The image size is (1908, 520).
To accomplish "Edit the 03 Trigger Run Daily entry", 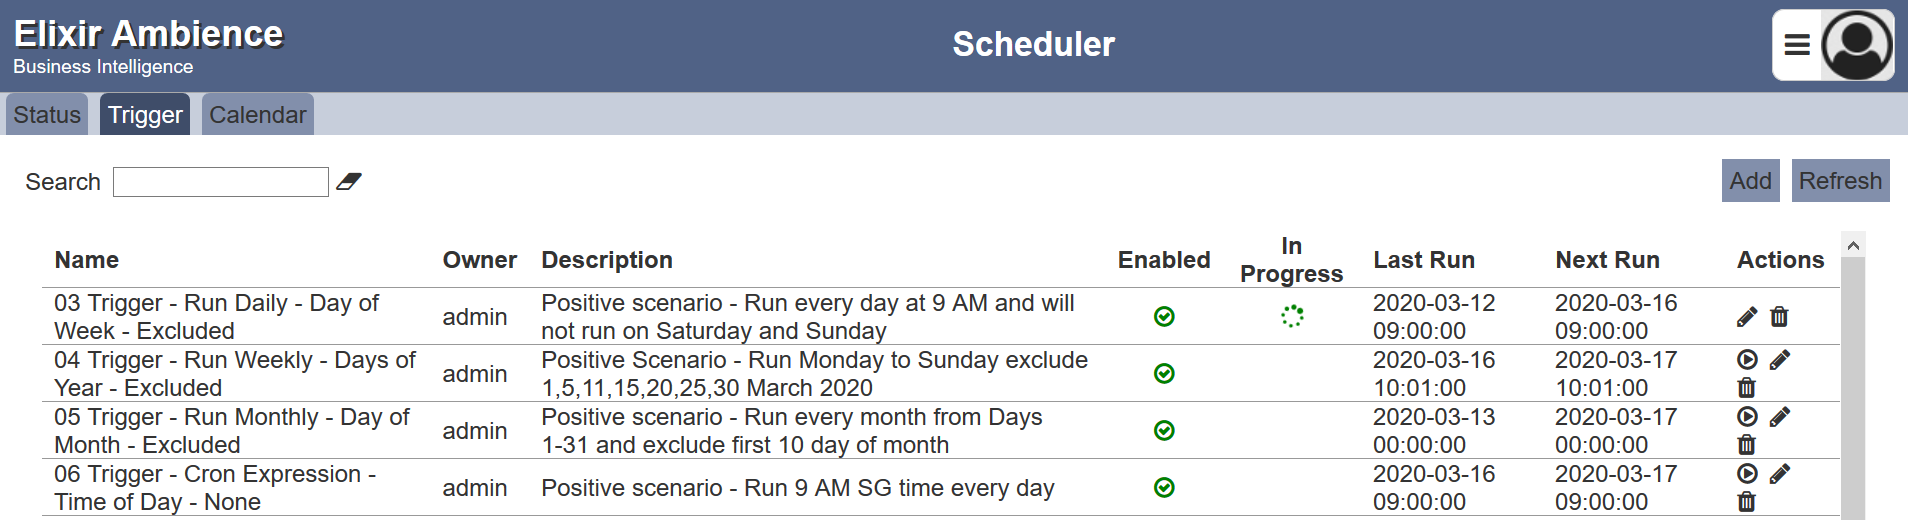I will click(1747, 317).
